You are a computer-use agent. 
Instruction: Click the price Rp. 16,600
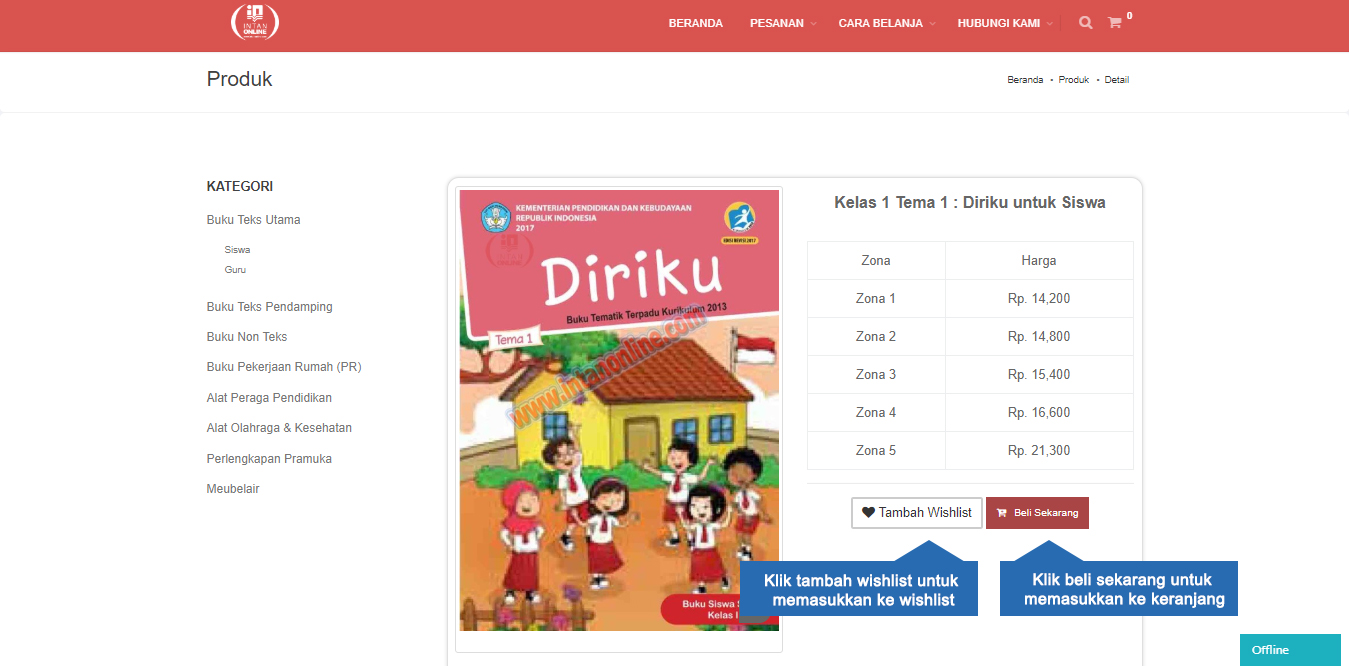coord(1039,413)
